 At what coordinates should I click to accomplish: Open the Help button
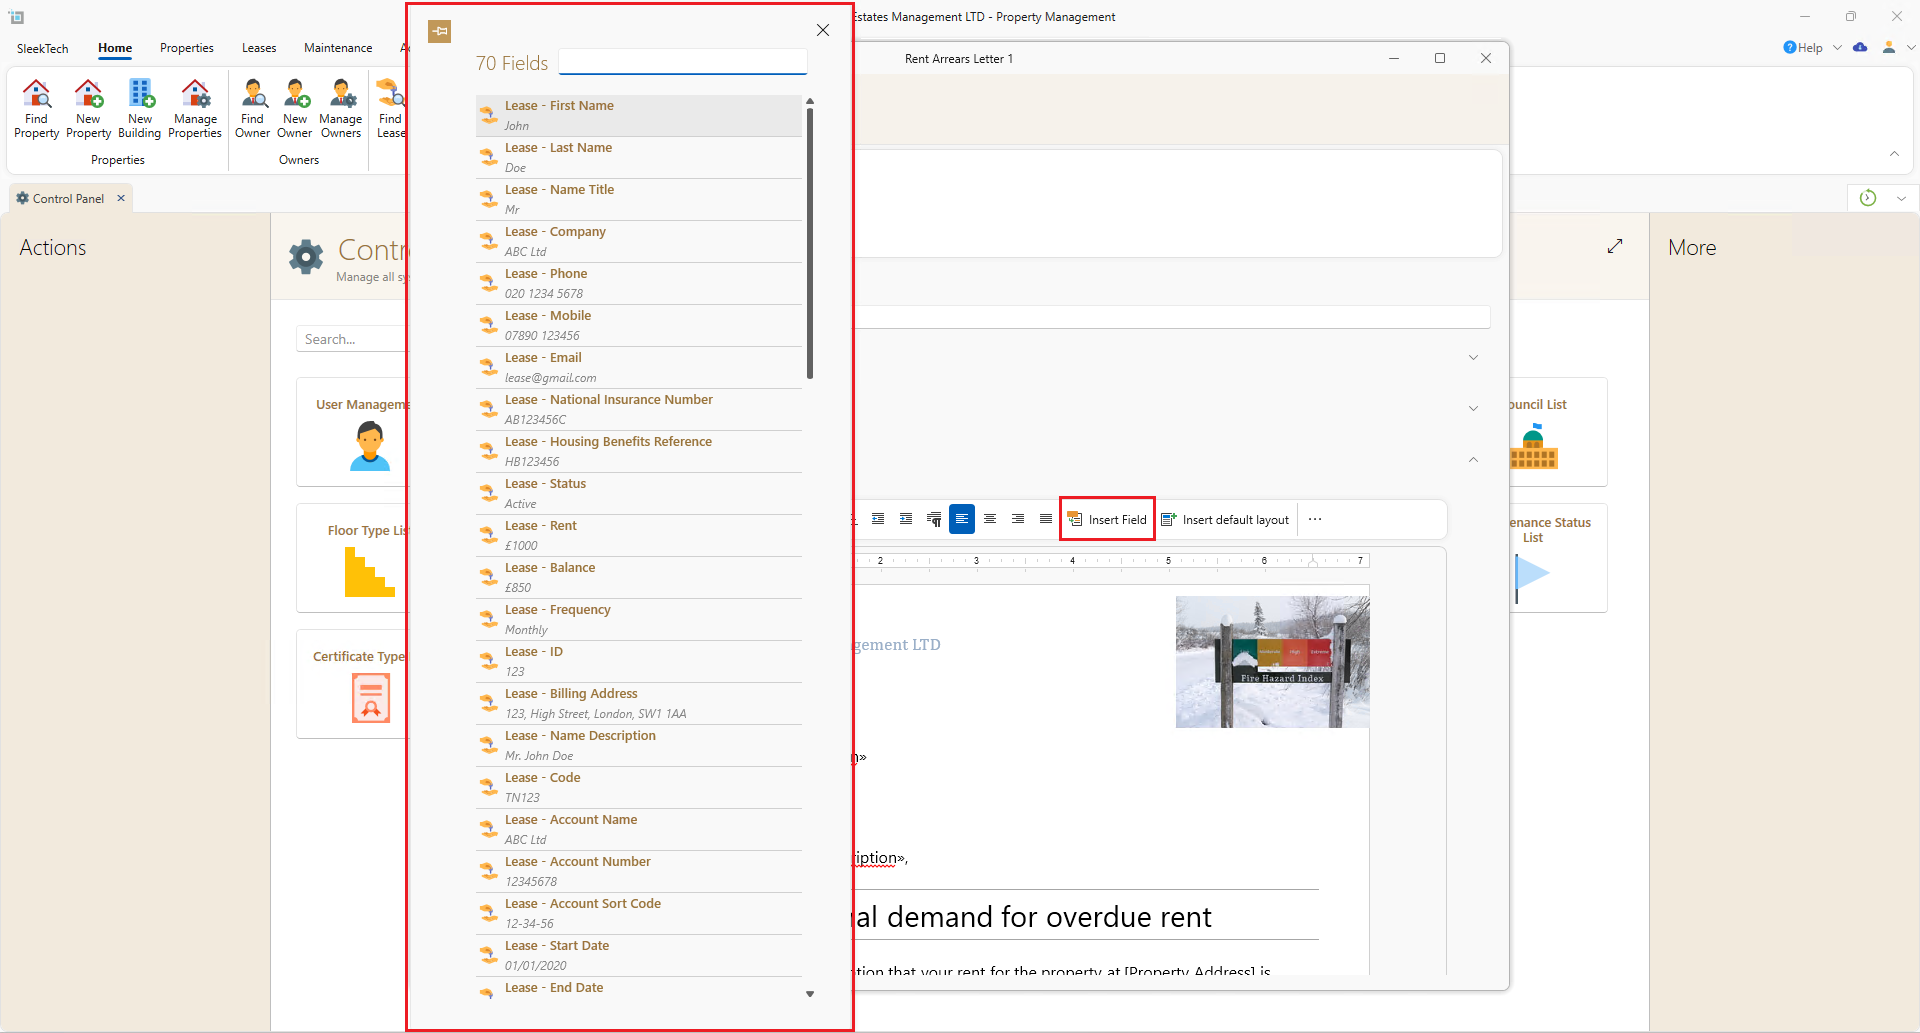click(1803, 47)
